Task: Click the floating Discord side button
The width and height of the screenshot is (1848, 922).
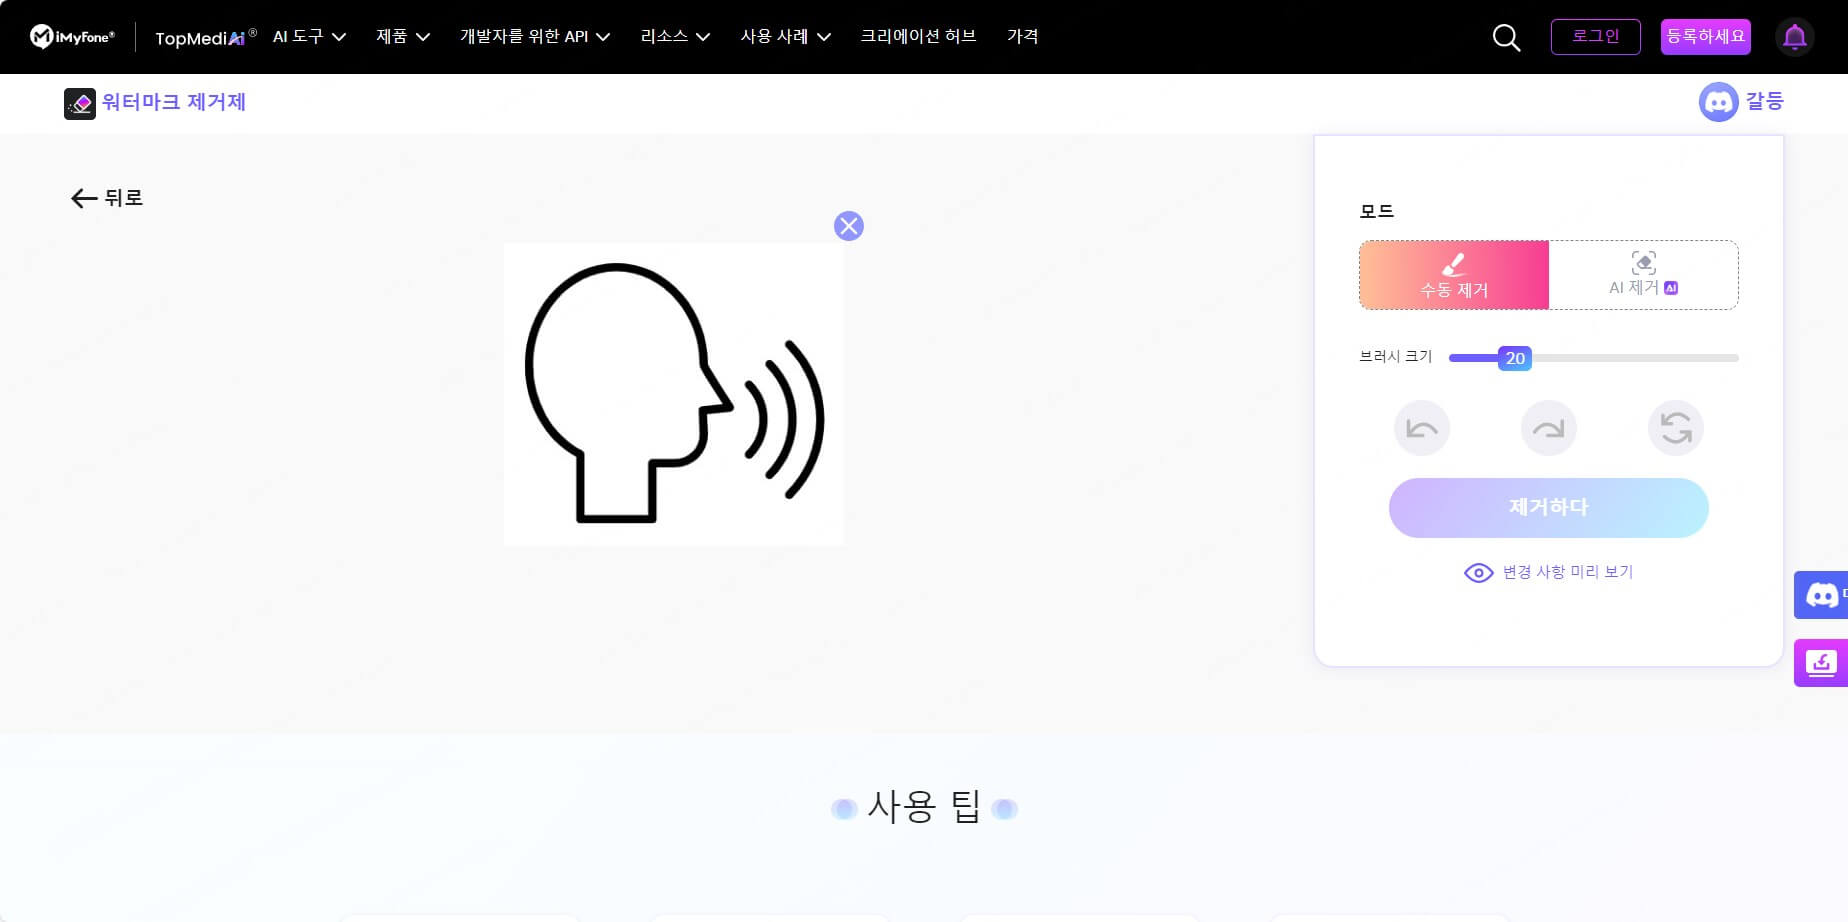Action: click(1821, 595)
